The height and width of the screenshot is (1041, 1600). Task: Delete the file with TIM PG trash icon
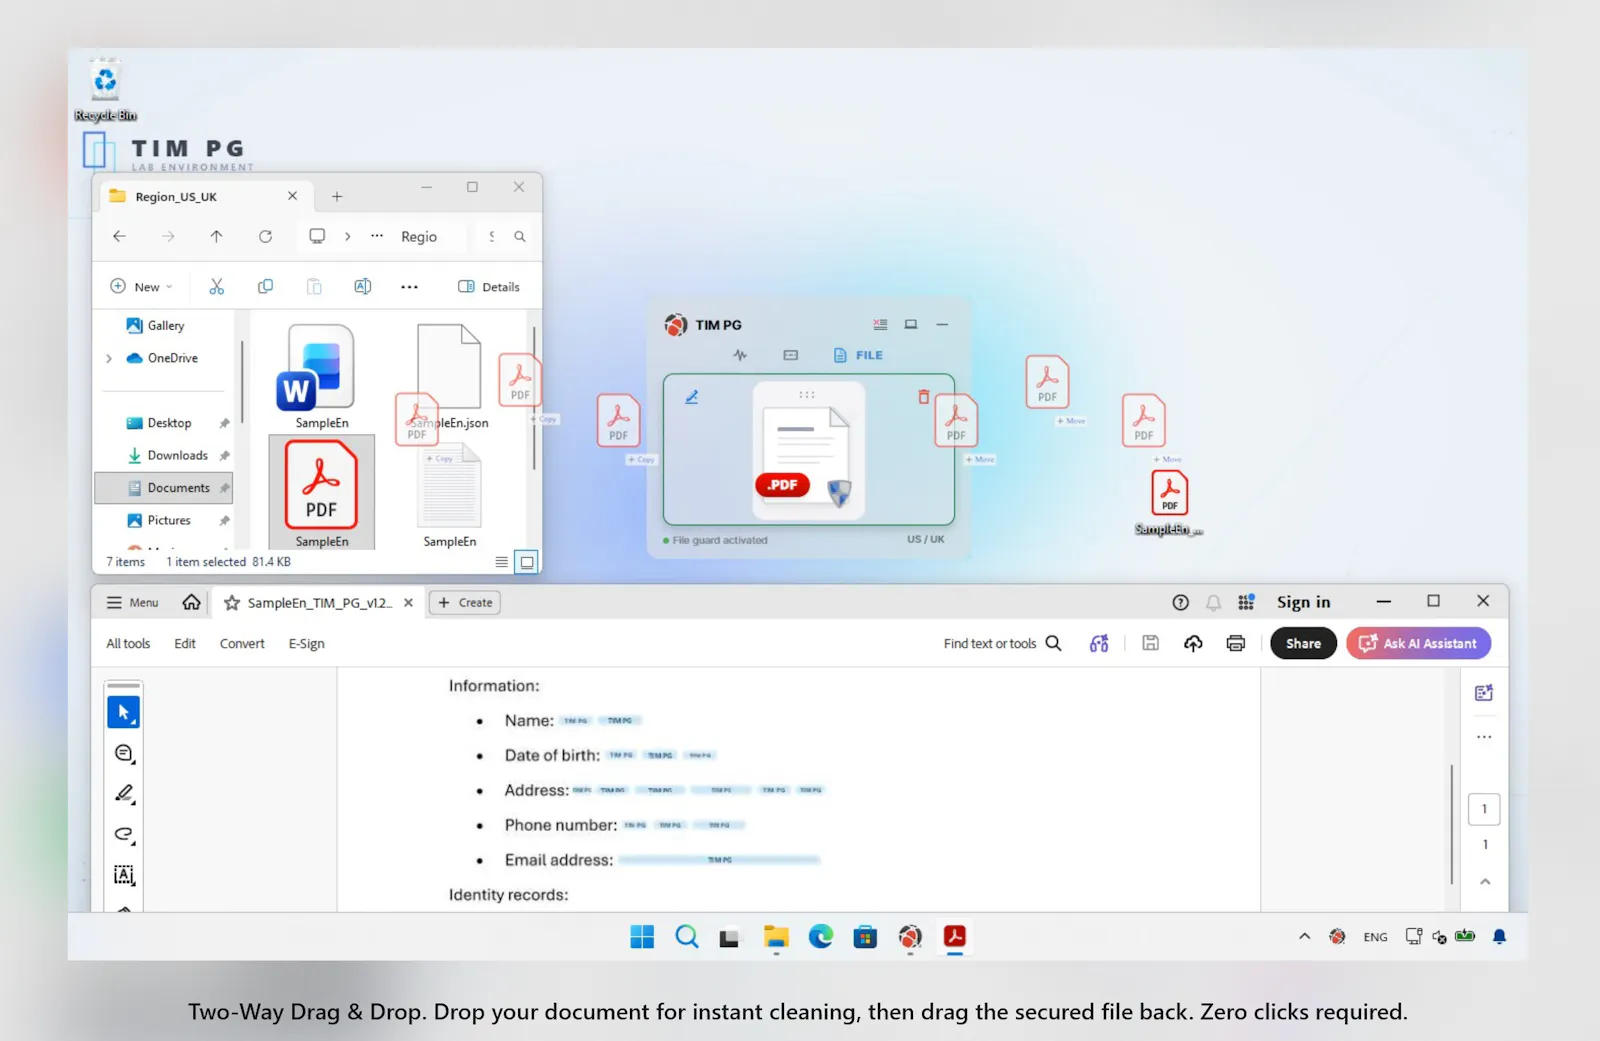(x=924, y=397)
